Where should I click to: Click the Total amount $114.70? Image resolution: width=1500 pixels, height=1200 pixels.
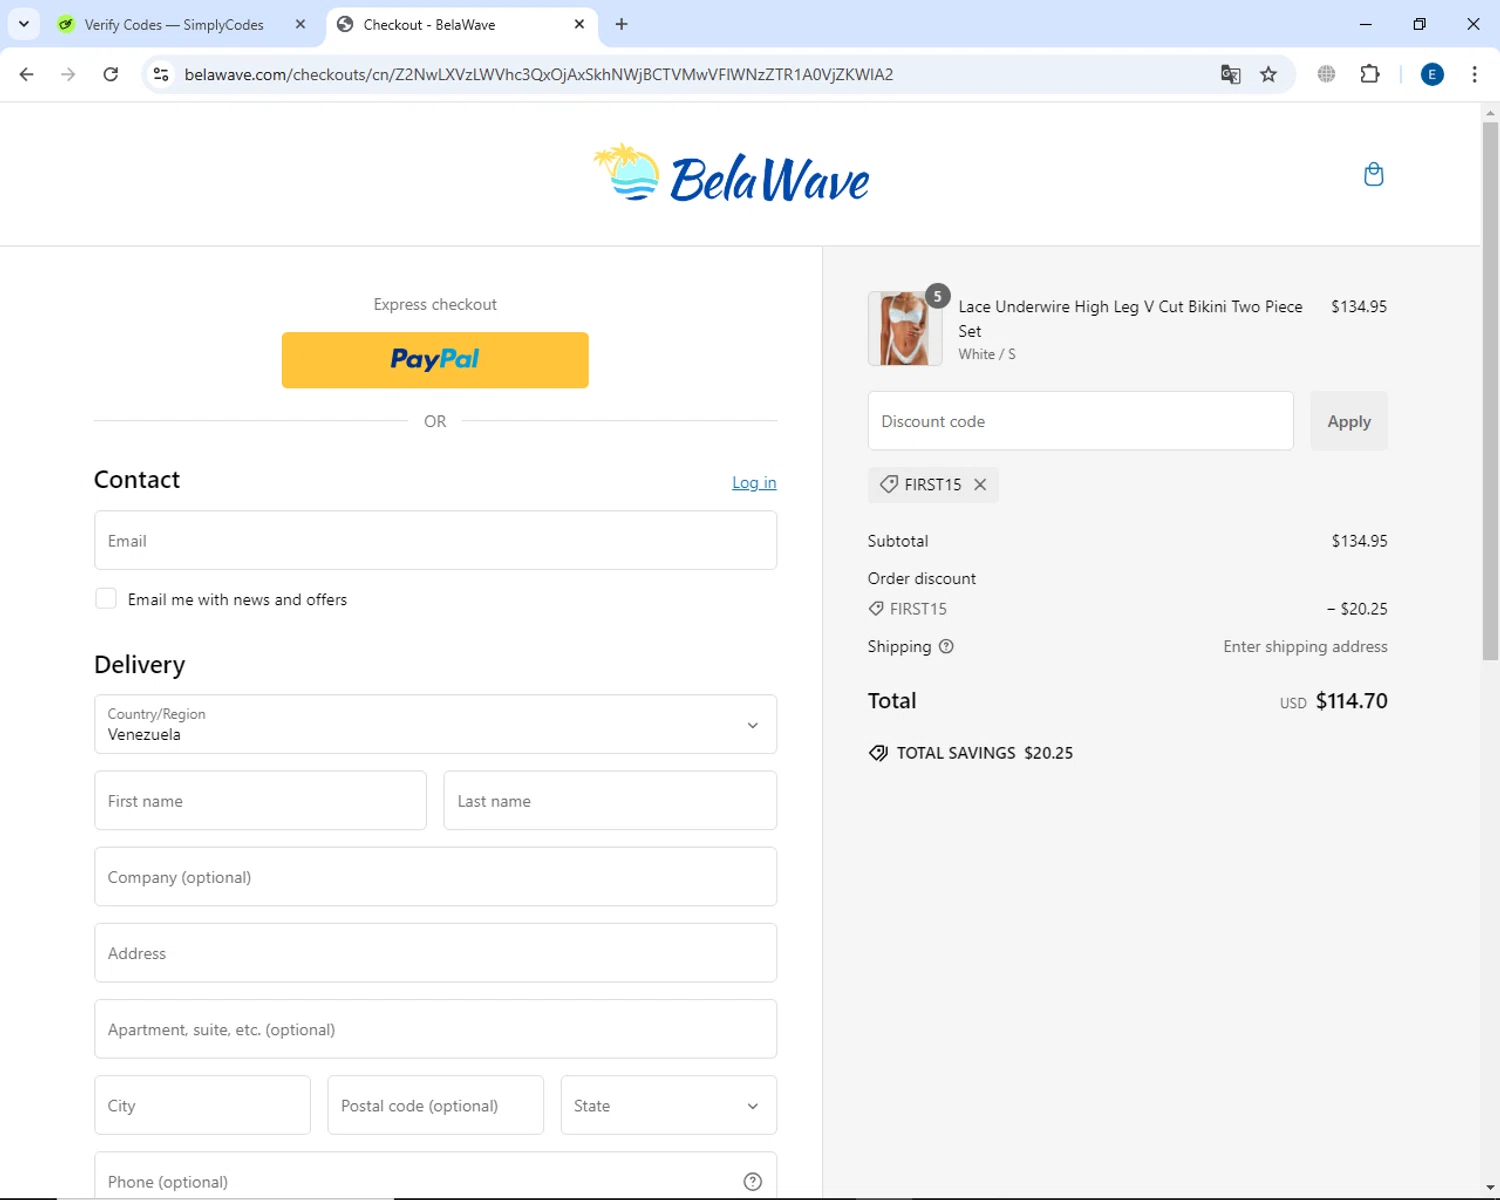tap(1351, 701)
